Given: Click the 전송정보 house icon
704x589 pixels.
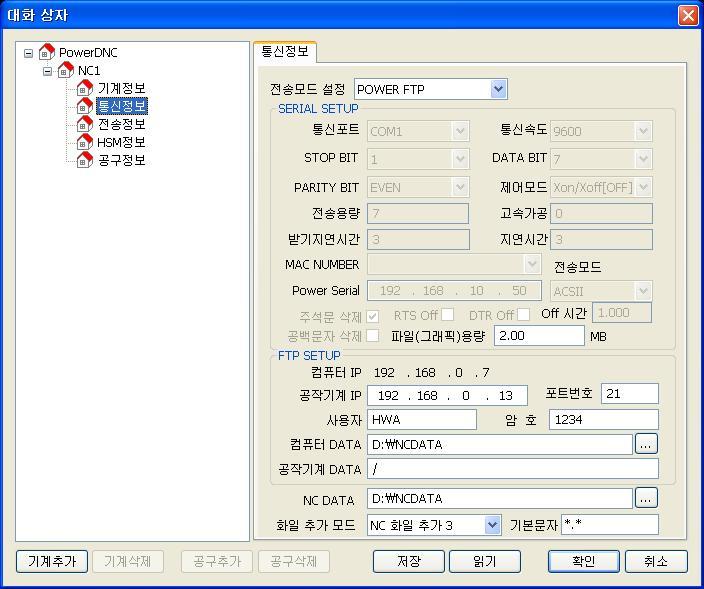Looking at the screenshot, I should [84, 124].
